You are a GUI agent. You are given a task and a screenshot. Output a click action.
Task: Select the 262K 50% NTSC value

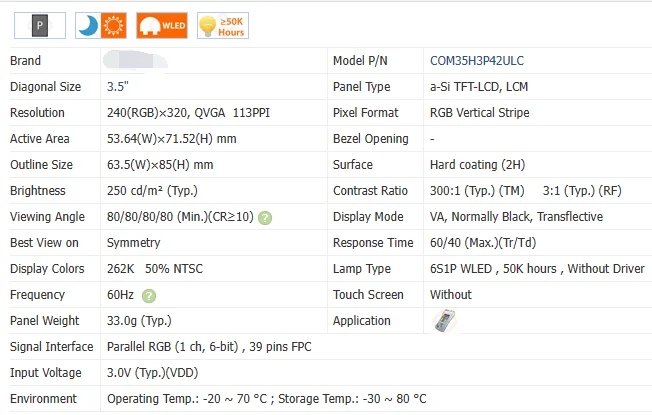(155, 269)
